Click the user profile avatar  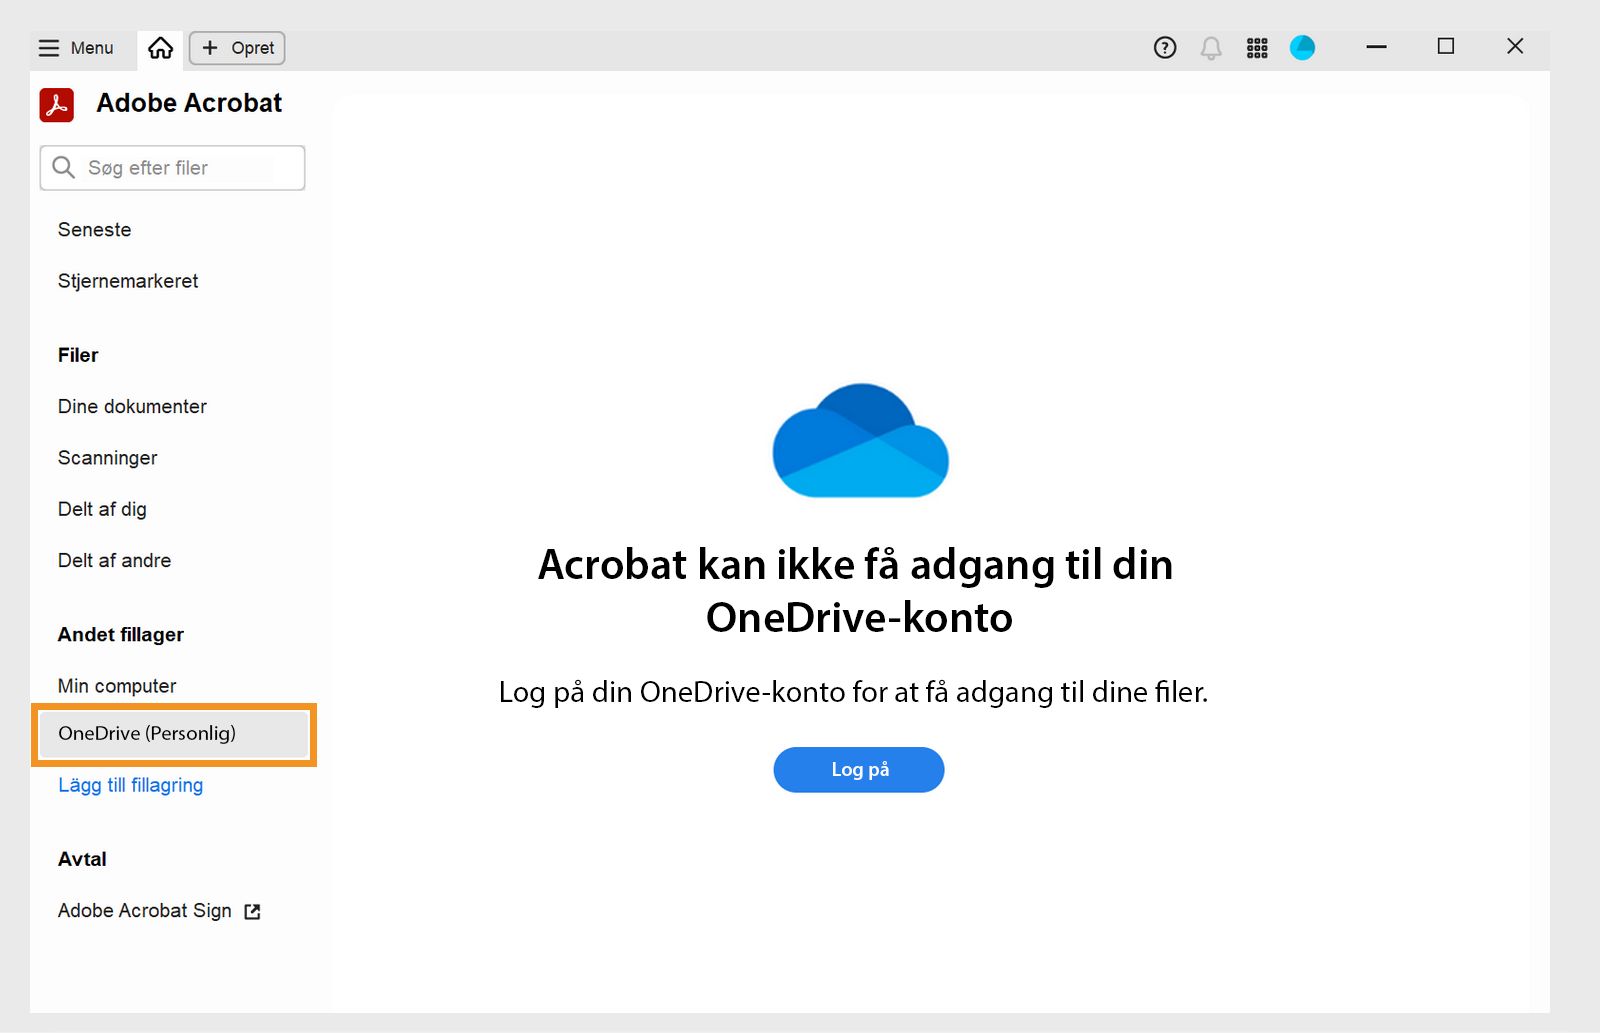(1302, 47)
